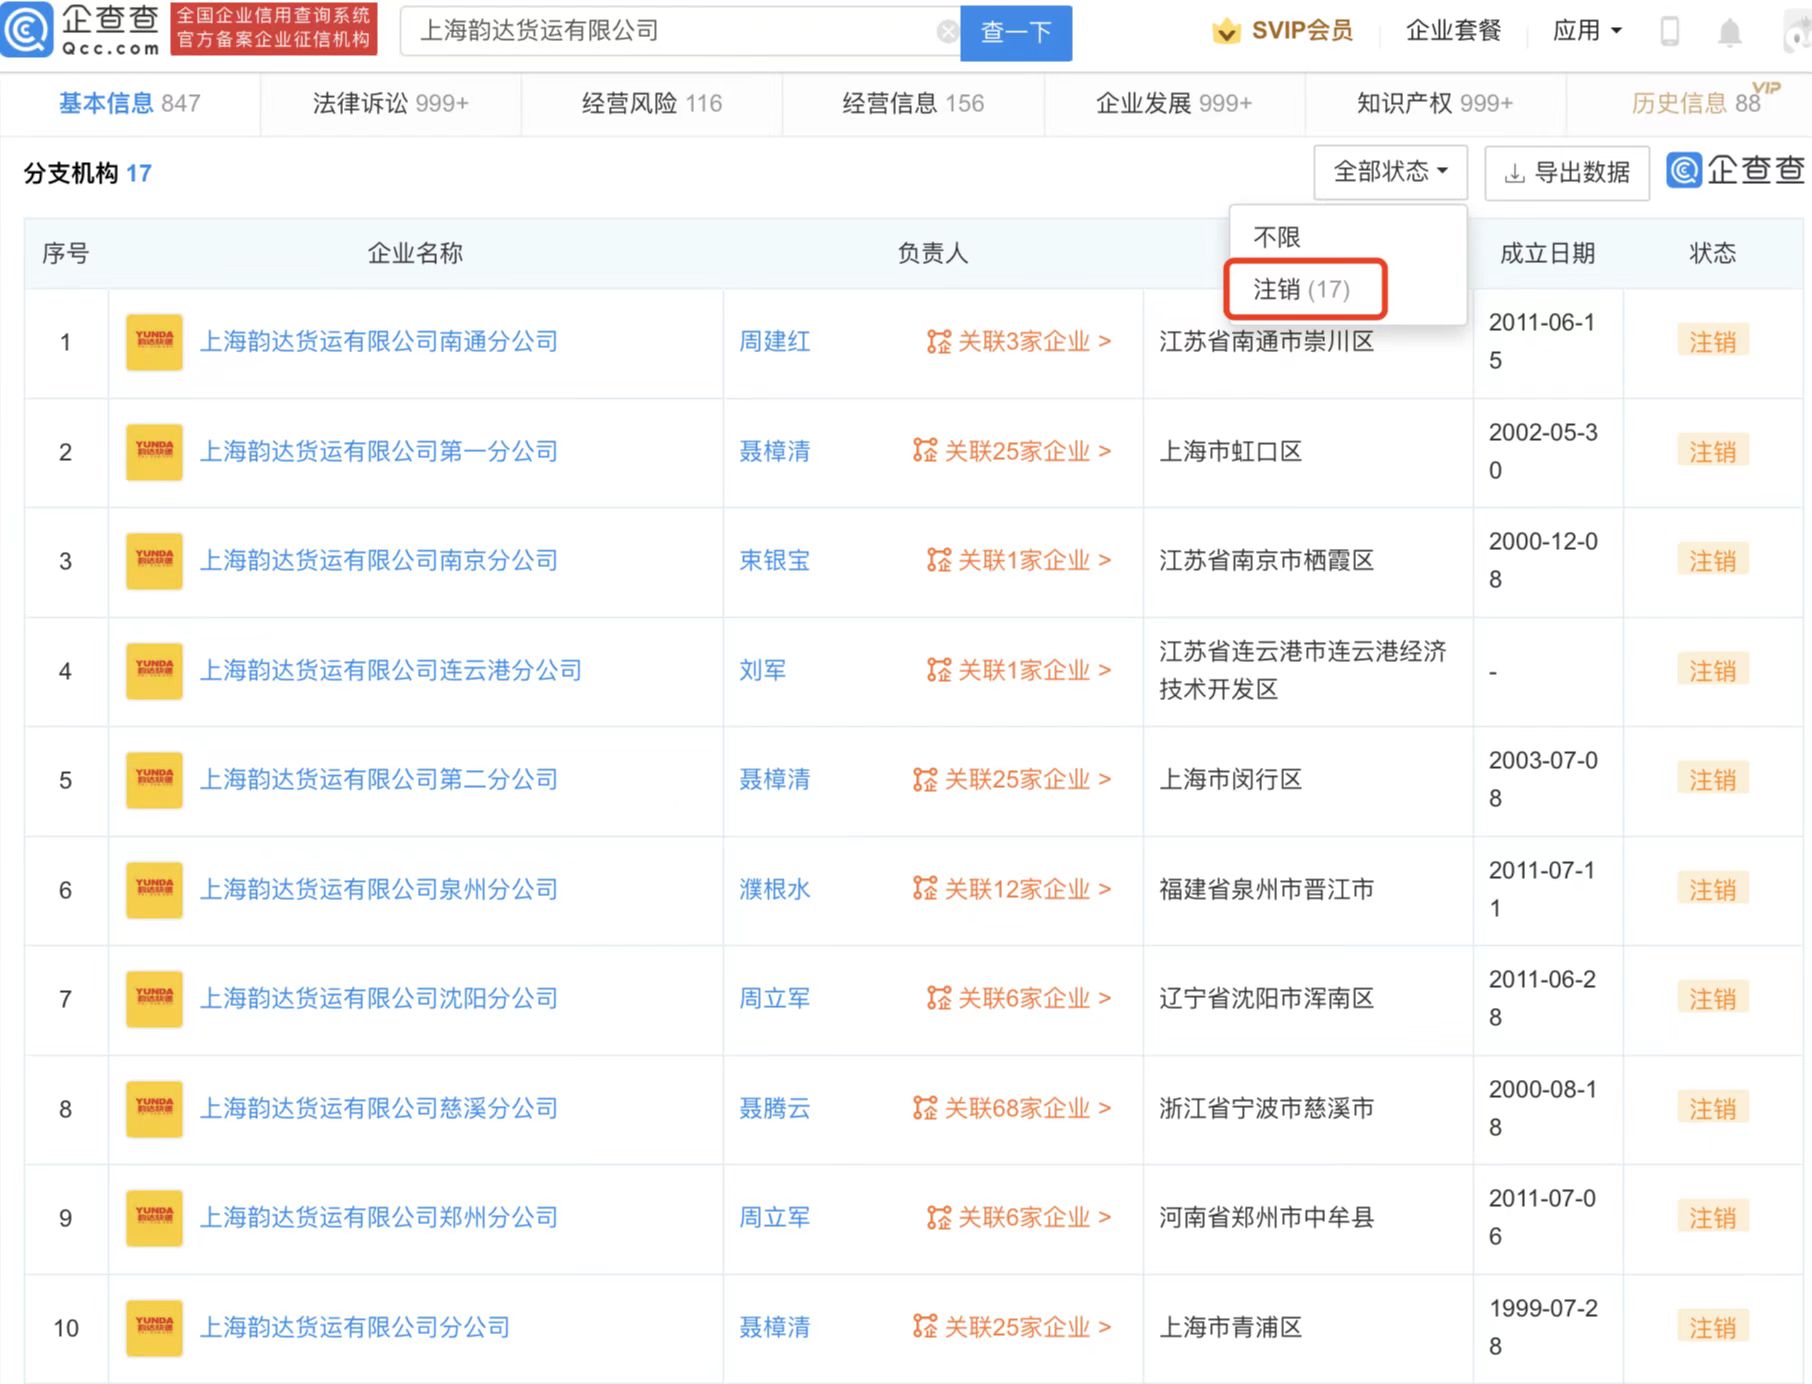Open person 濮根水 profile link
Screen dimensions: 1812x1384
(x=774, y=890)
